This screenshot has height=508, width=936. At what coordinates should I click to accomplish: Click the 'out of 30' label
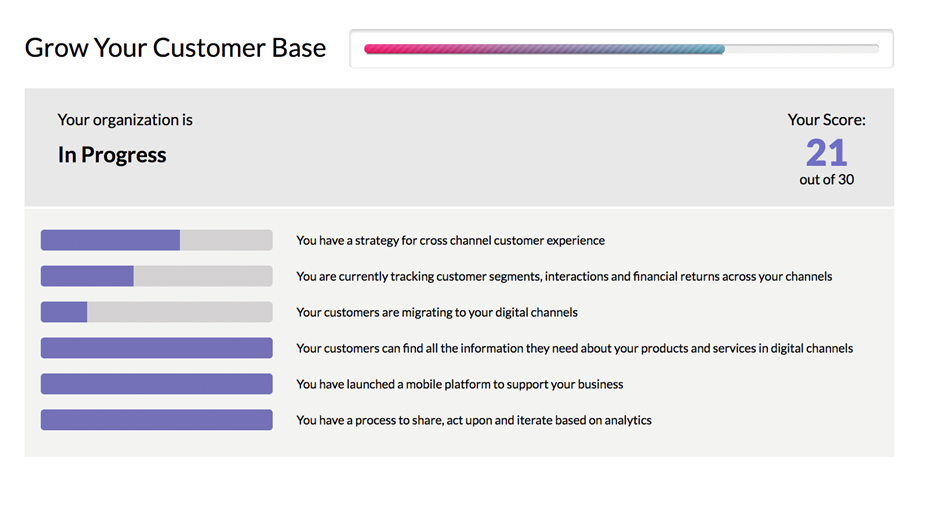[x=826, y=180]
